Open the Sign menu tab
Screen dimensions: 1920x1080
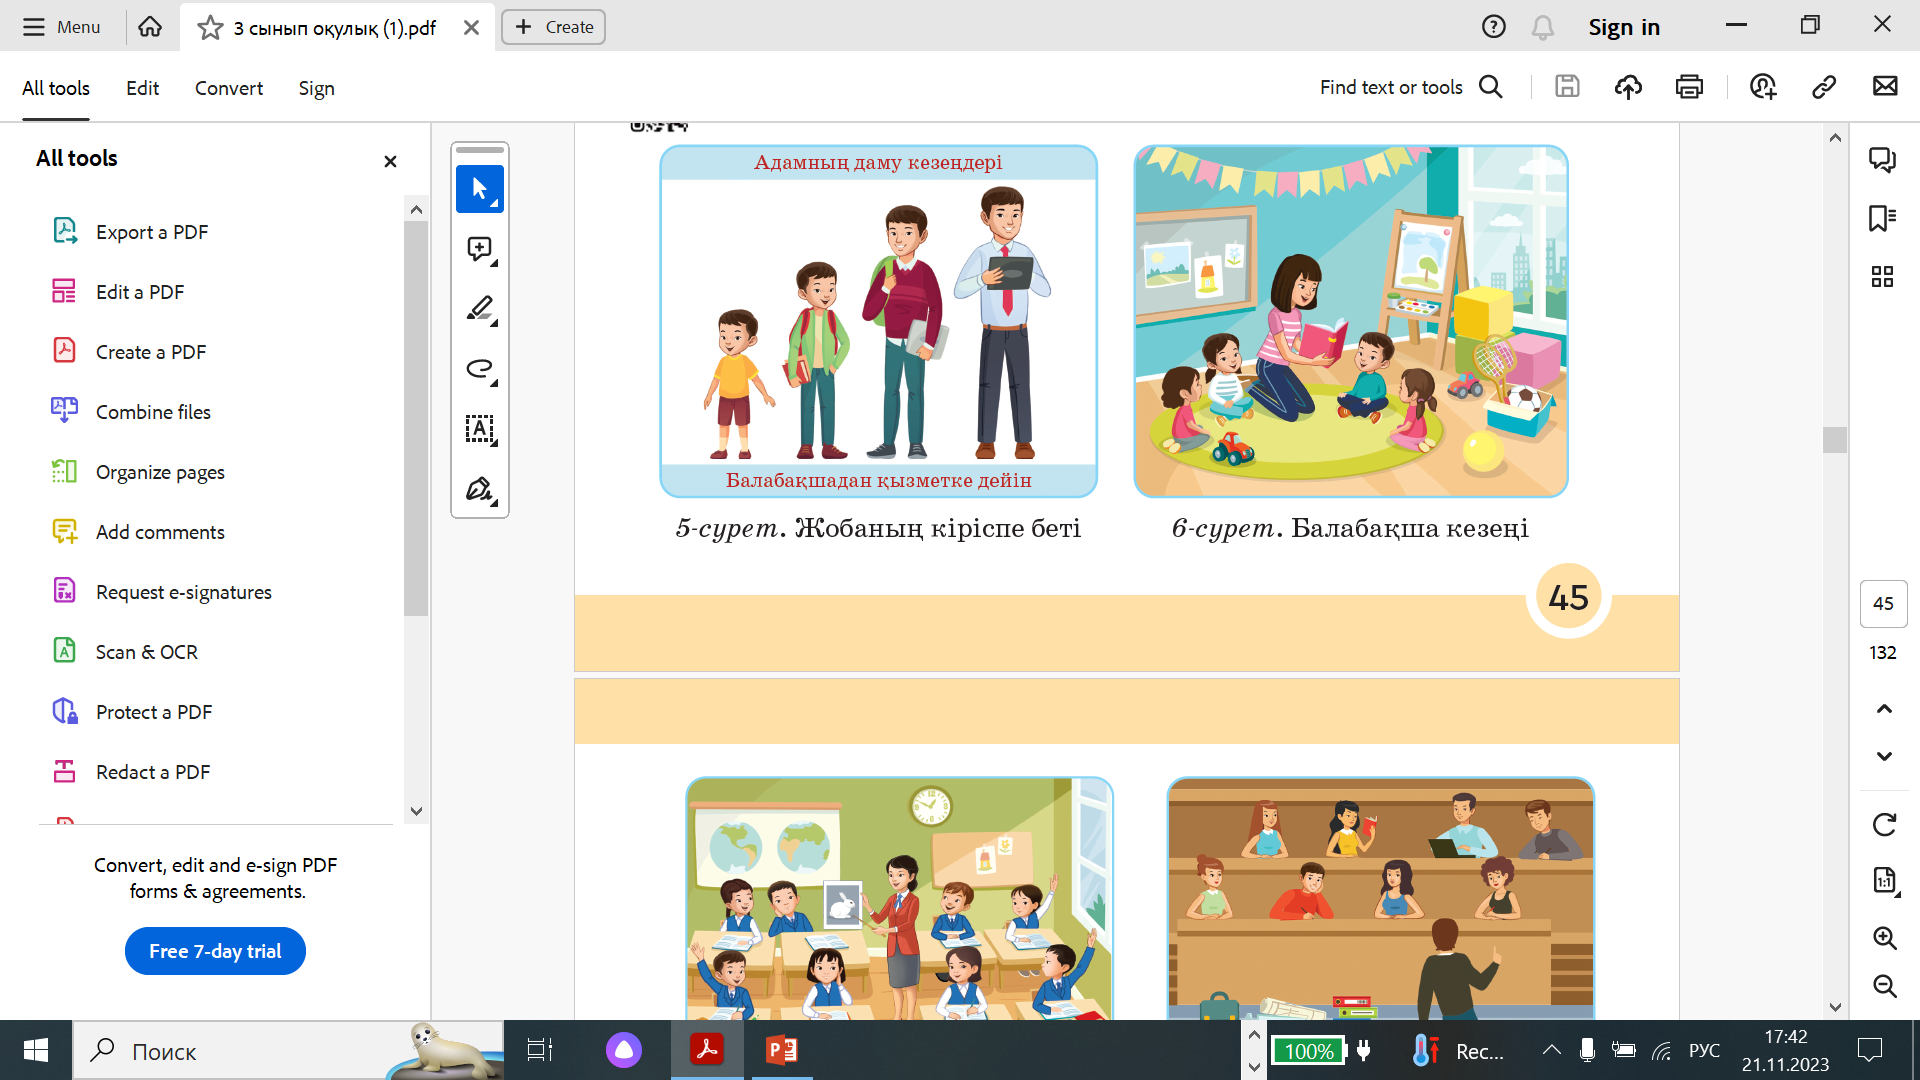[x=316, y=88]
